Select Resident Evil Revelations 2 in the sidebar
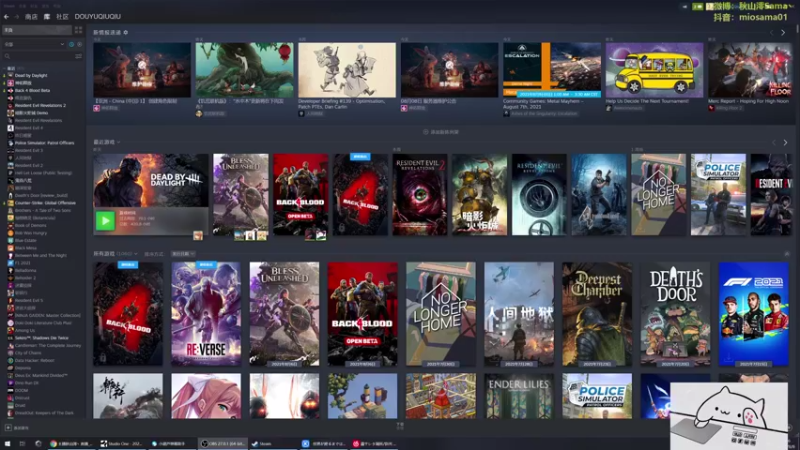 40,105
